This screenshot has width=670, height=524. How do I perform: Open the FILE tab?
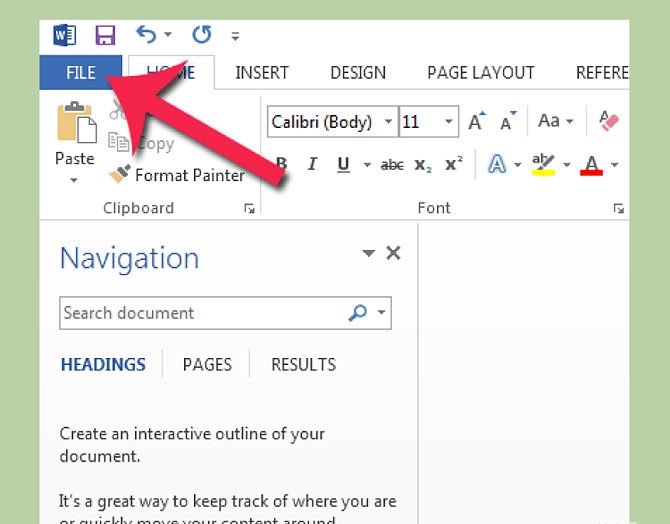pyautogui.click(x=80, y=72)
